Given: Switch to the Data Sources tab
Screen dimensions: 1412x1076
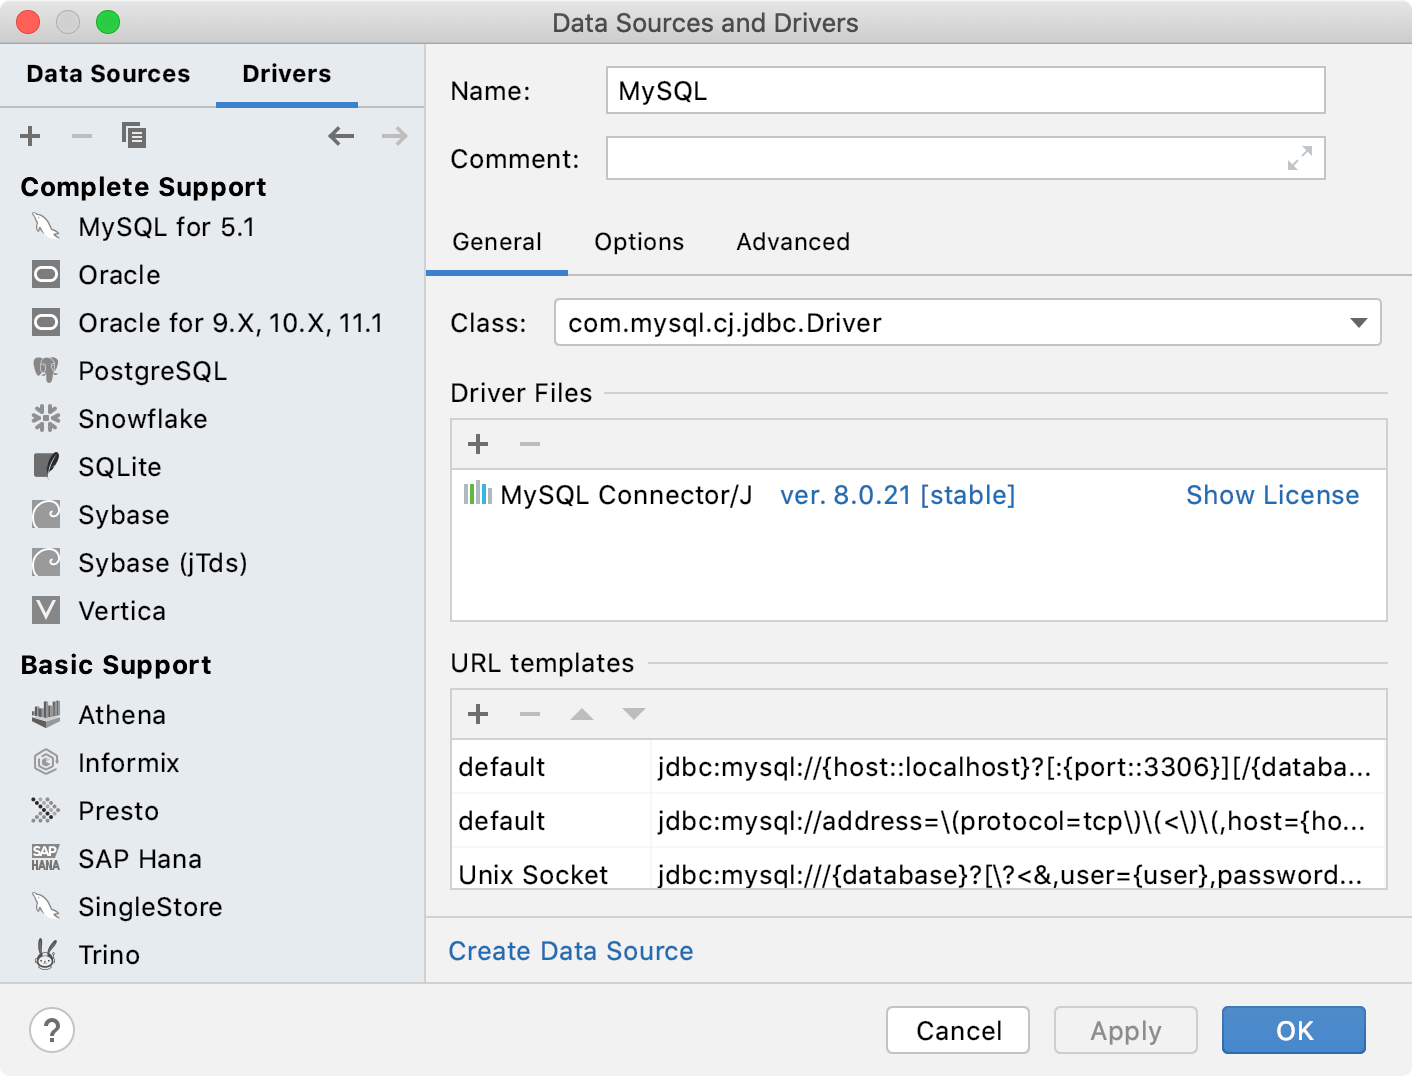Looking at the screenshot, I should coord(108,73).
